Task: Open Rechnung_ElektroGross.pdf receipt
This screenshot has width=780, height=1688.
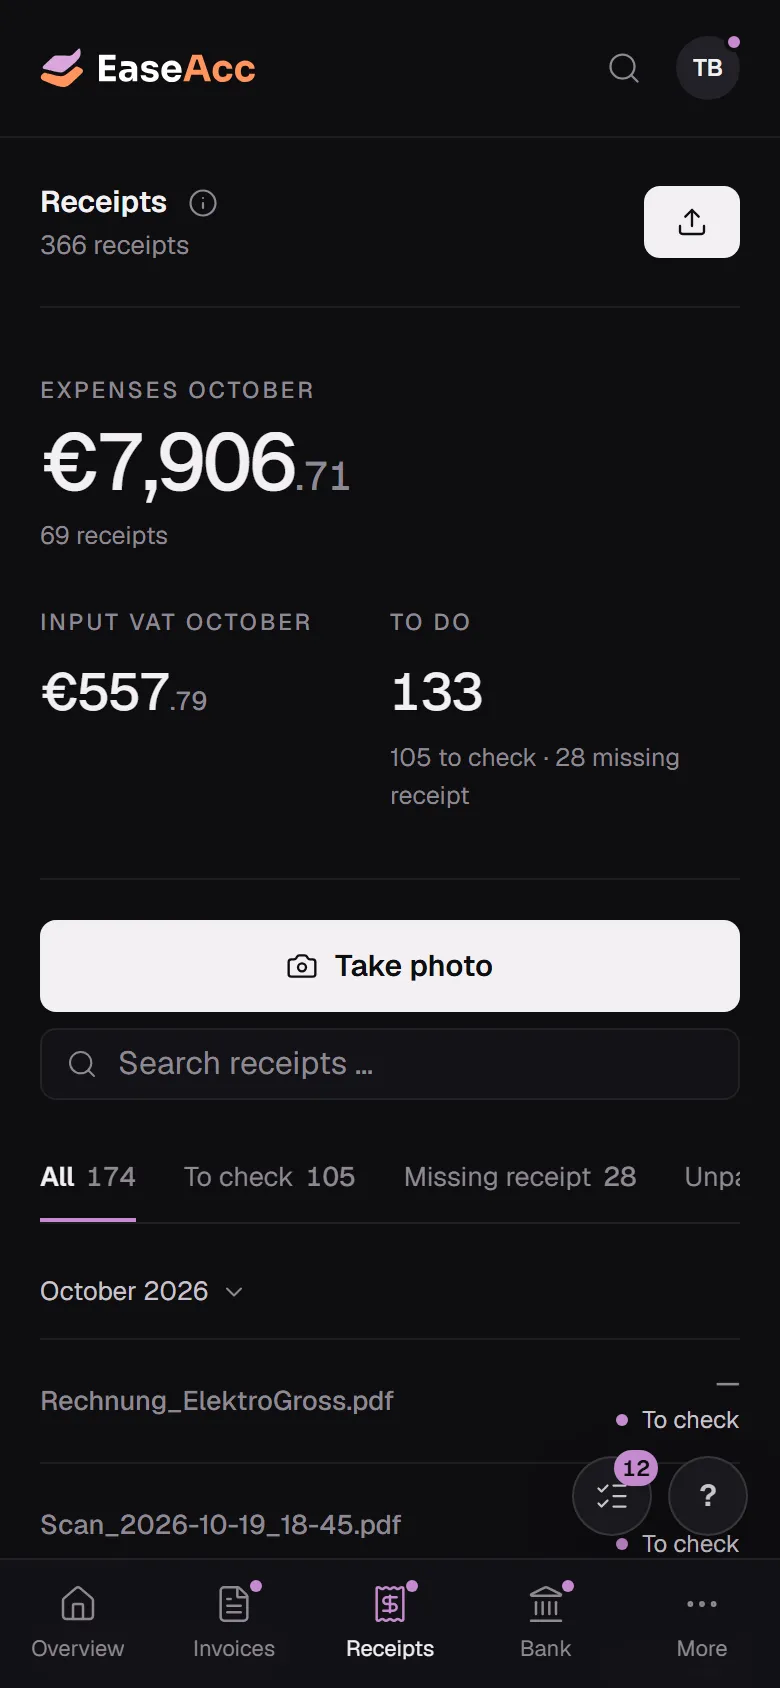Action: pos(390,1401)
